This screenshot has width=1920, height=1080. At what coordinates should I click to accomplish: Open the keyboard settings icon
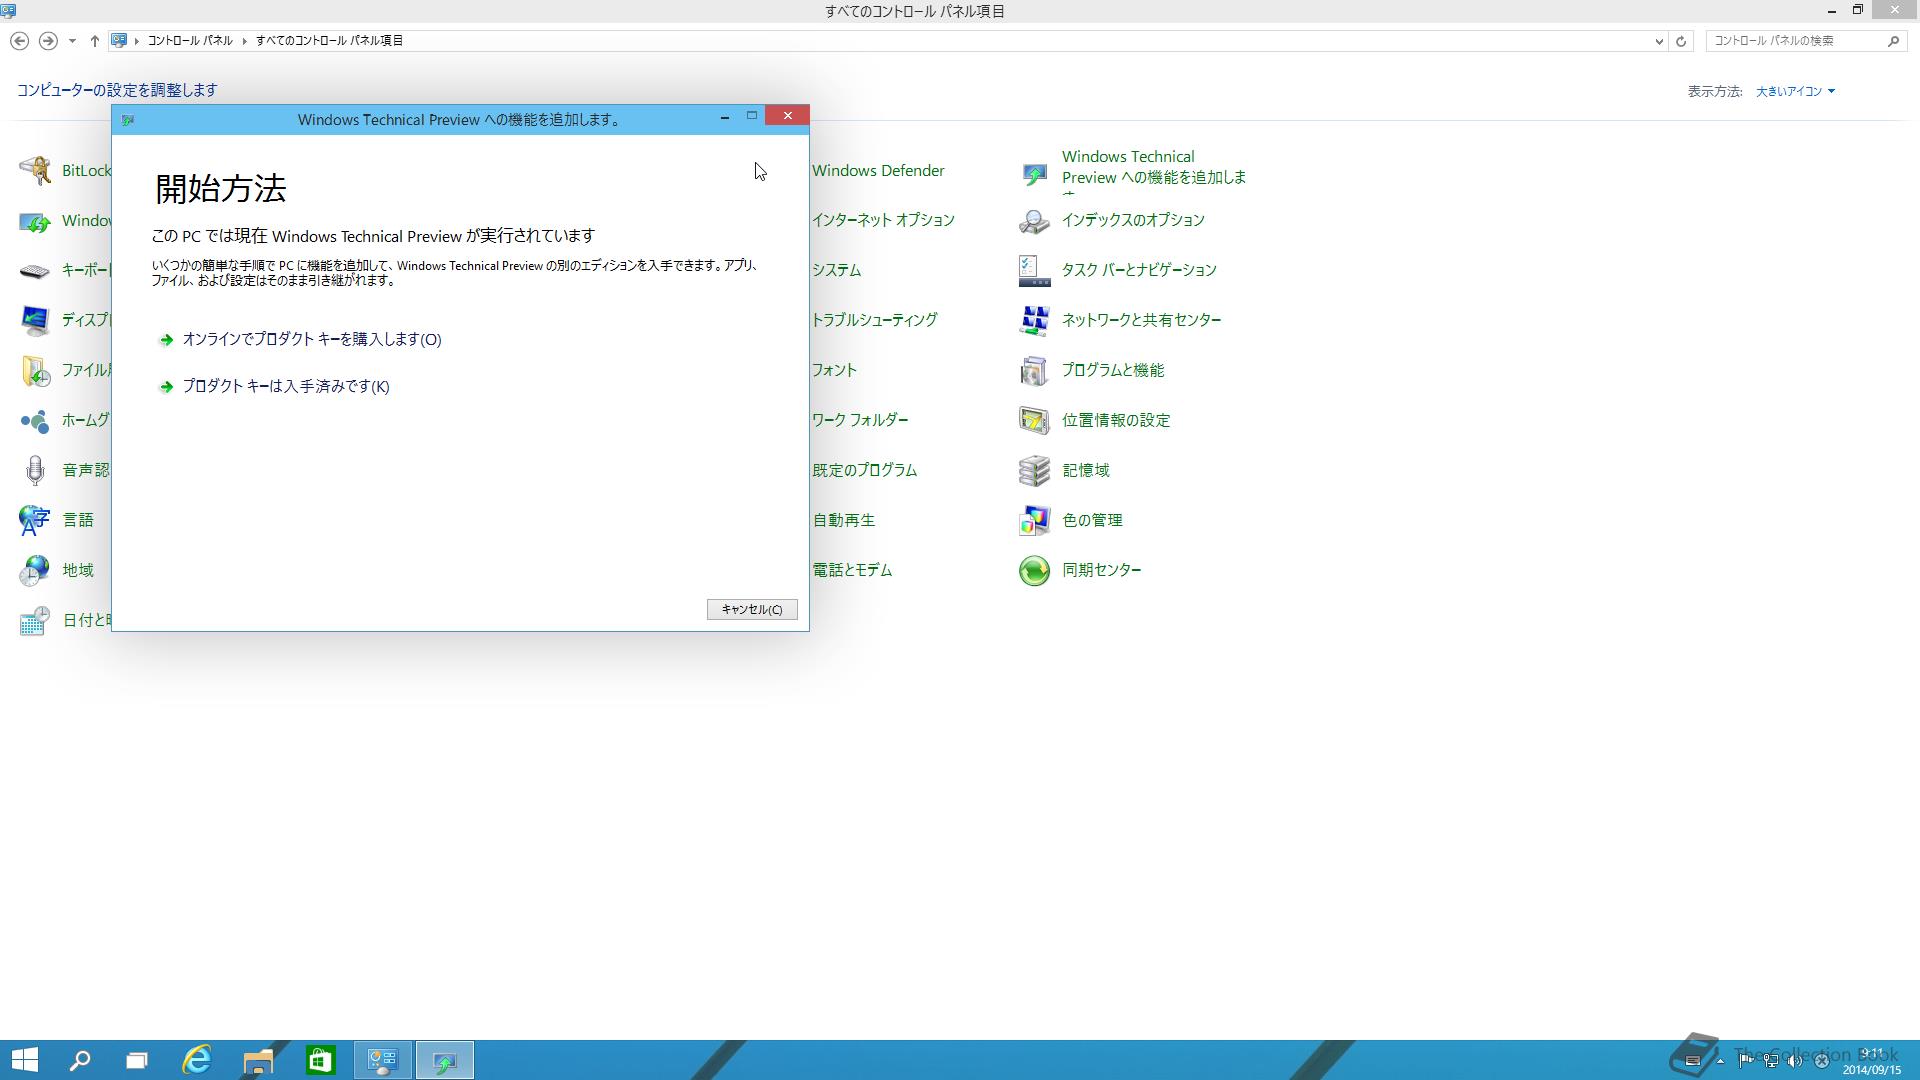35,270
